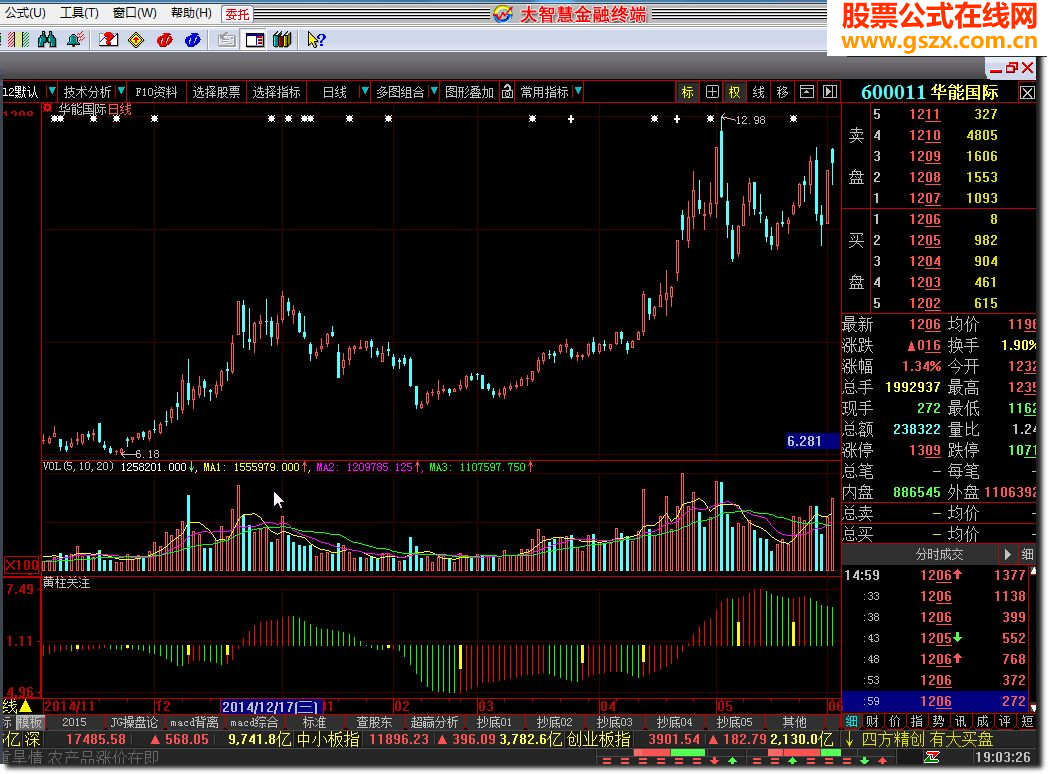
Task: Click the yellow triangle beside 线 label
Action: tap(25, 706)
